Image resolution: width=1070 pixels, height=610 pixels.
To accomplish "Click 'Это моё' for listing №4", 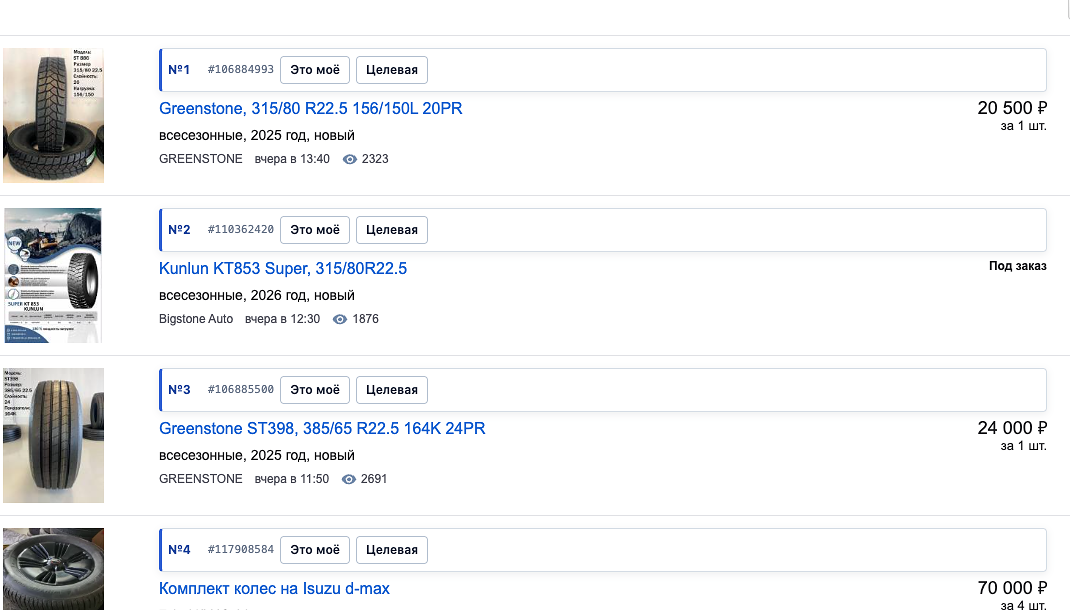I will pyautogui.click(x=315, y=550).
